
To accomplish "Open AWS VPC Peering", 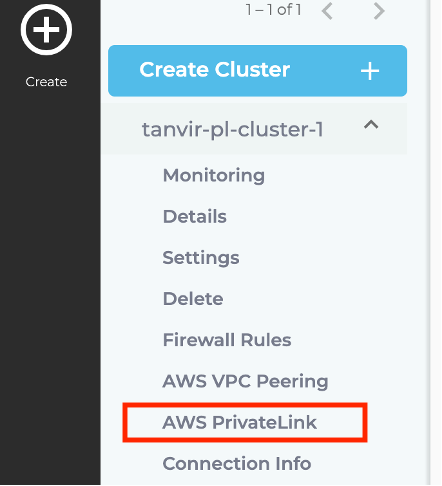I will [x=245, y=381].
